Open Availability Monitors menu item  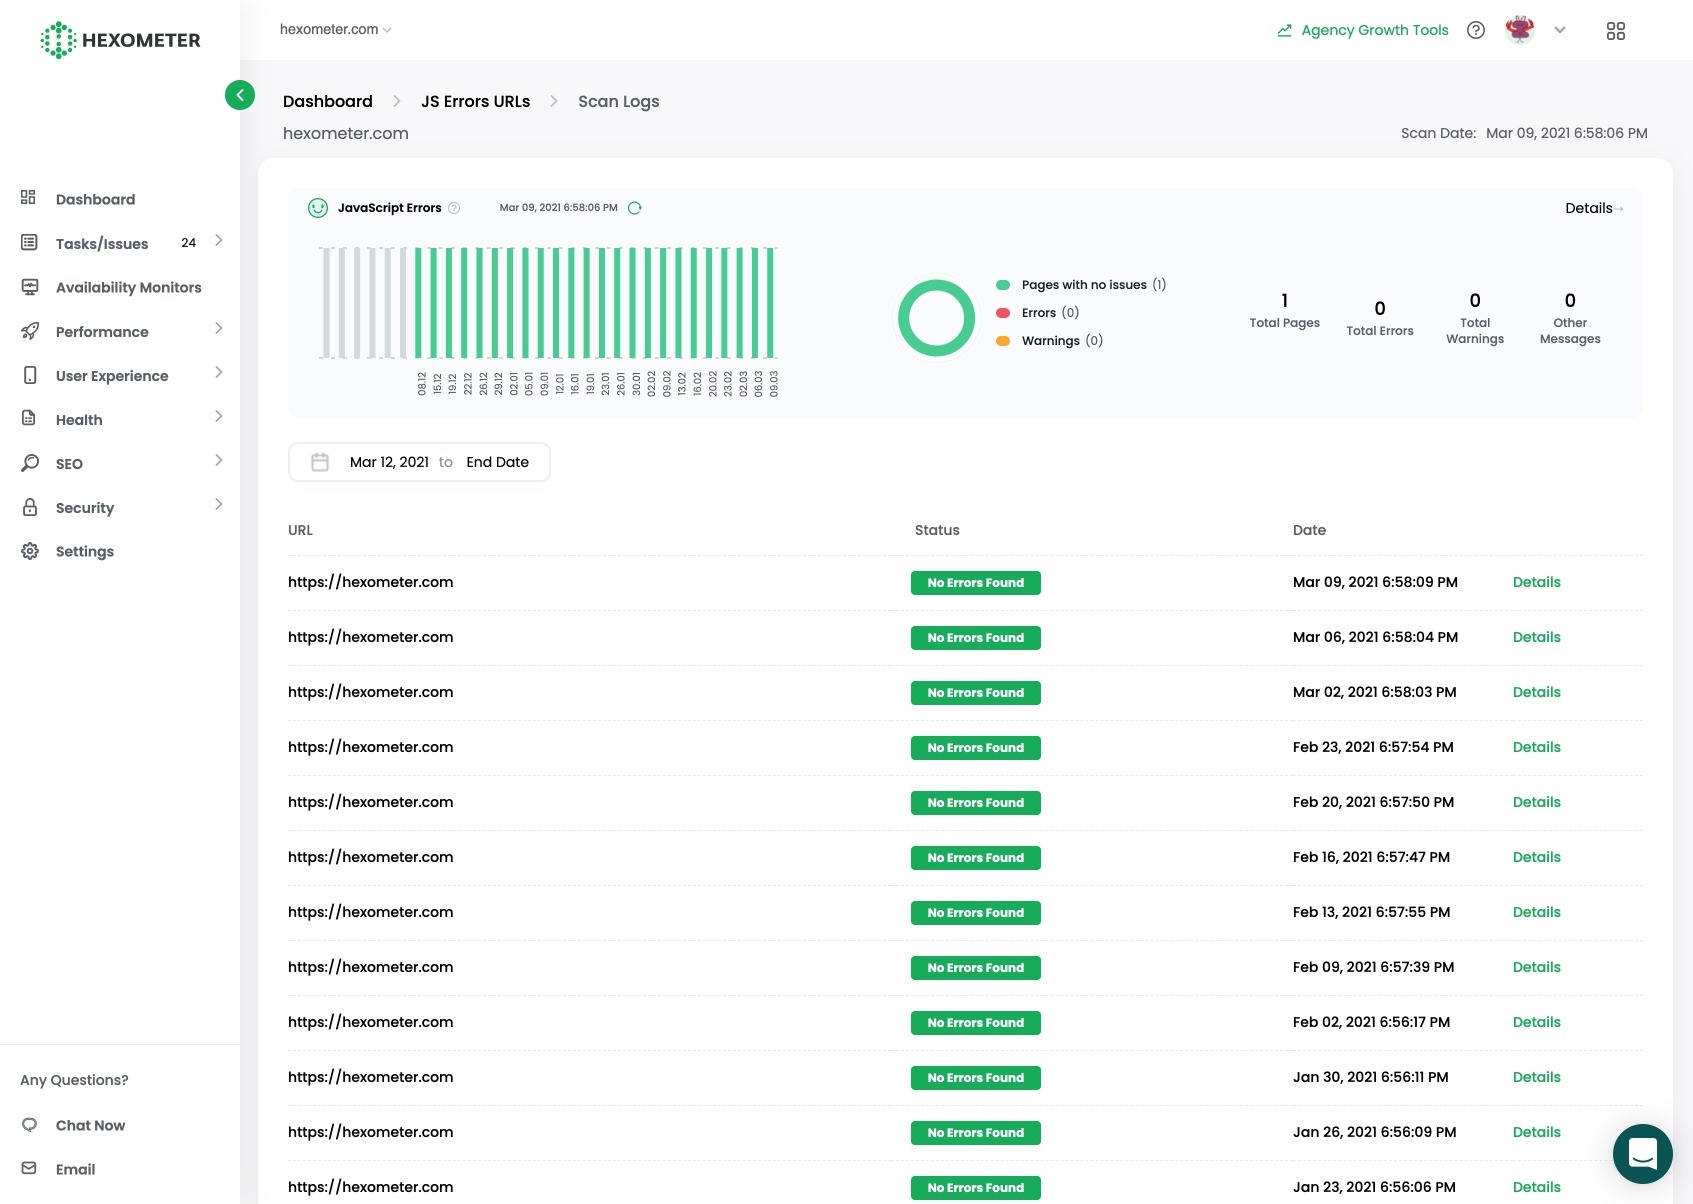[129, 287]
